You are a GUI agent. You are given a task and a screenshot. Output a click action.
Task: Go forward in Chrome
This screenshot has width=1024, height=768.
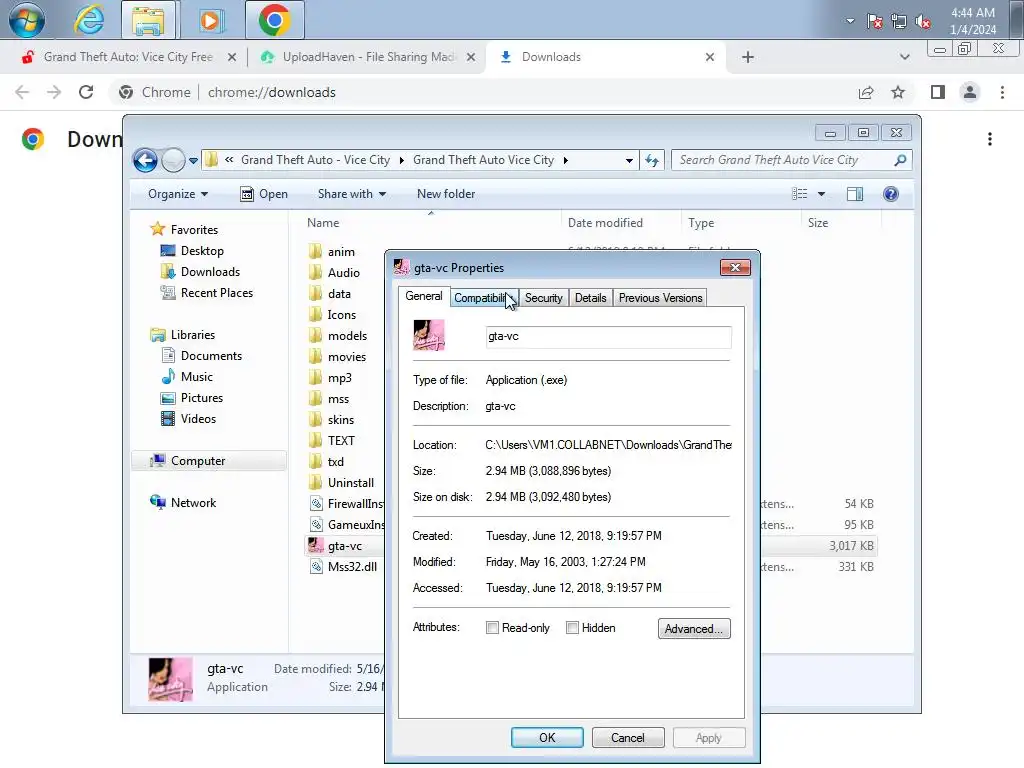[x=54, y=92]
